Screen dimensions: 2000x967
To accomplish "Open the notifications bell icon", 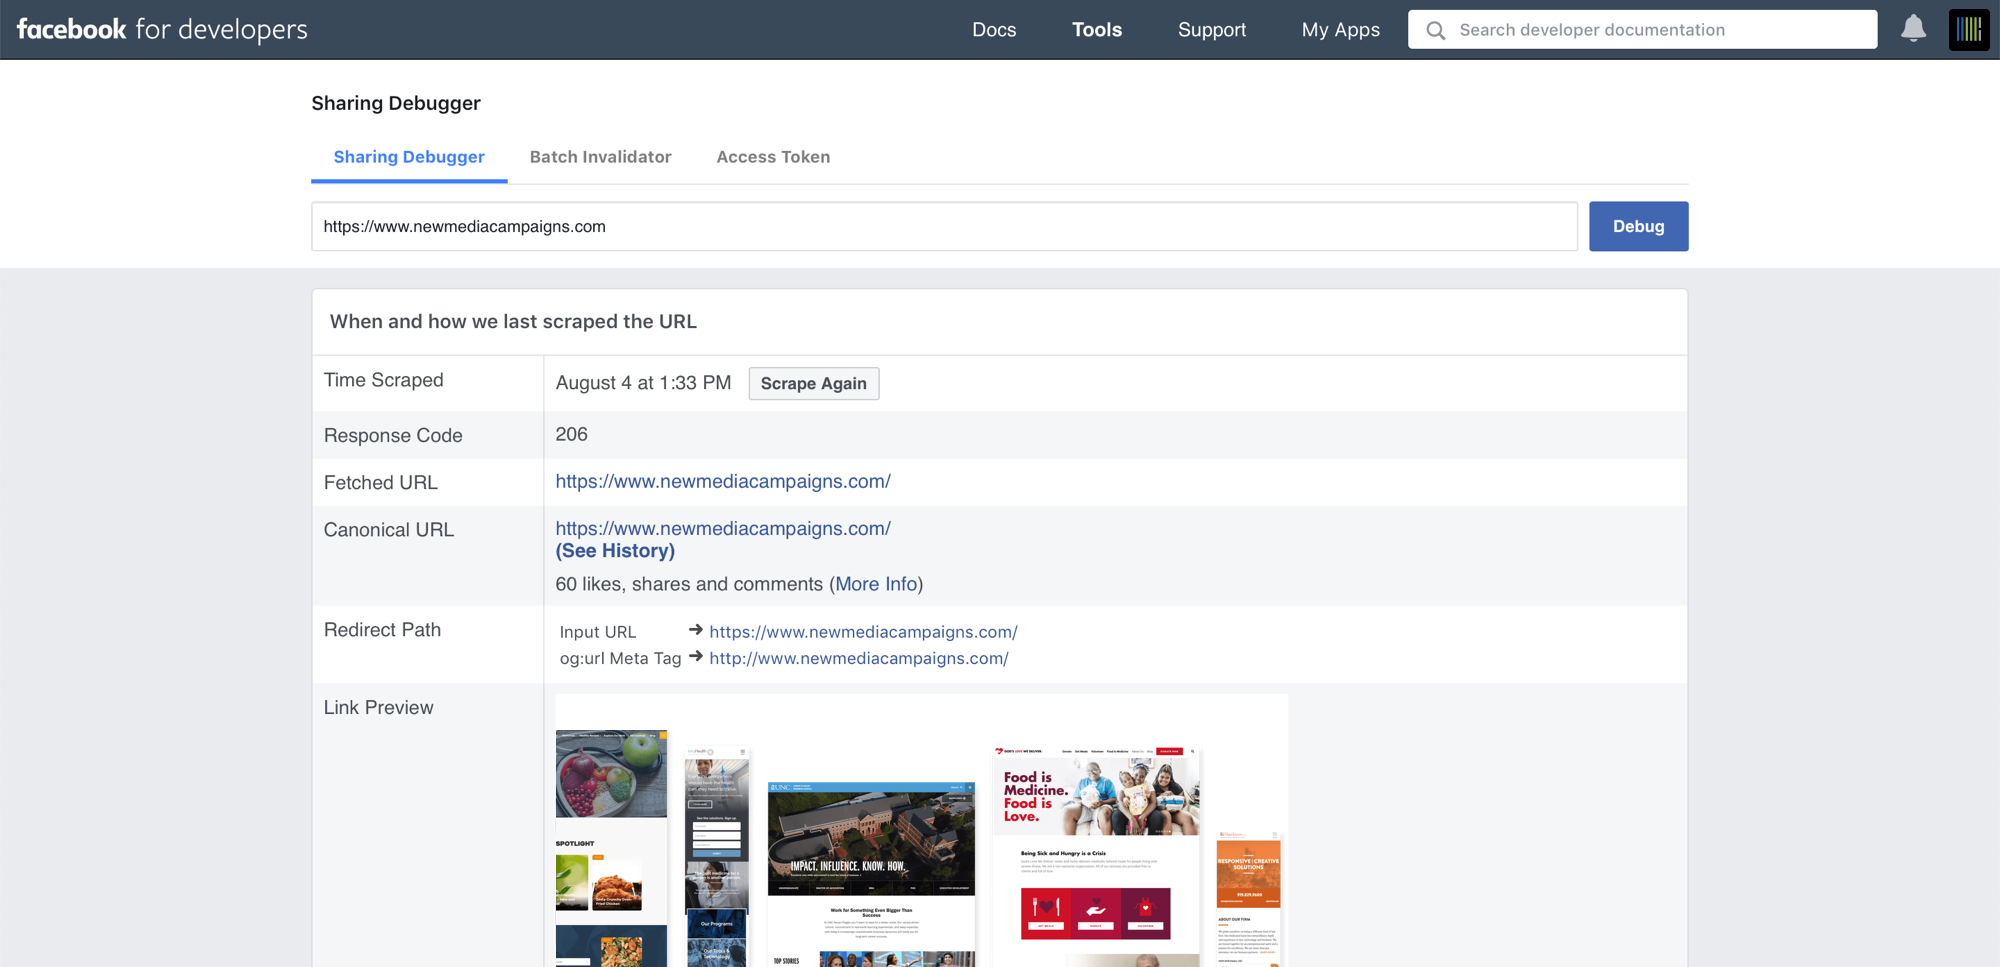I will tap(1913, 29).
